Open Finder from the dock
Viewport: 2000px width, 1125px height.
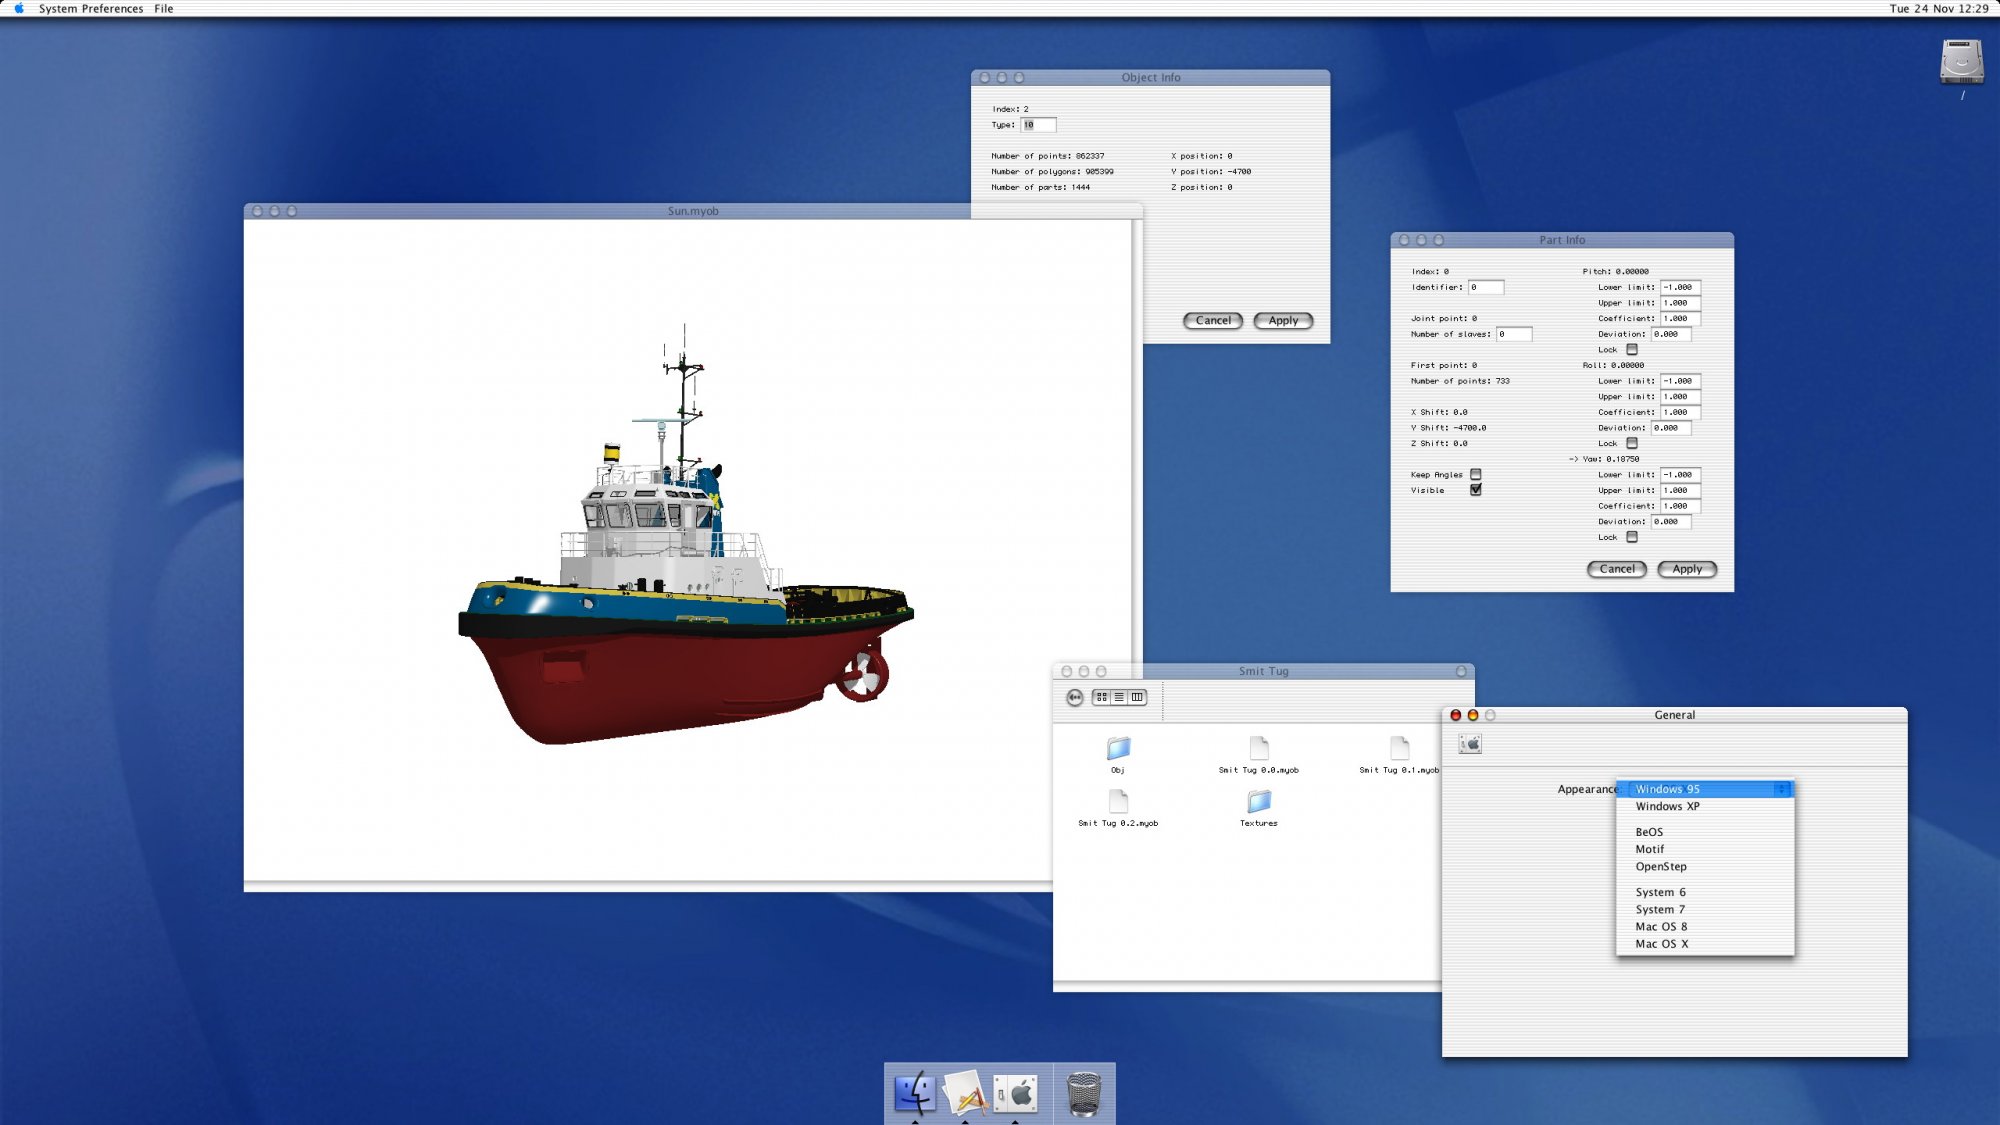pyautogui.click(x=914, y=1093)
